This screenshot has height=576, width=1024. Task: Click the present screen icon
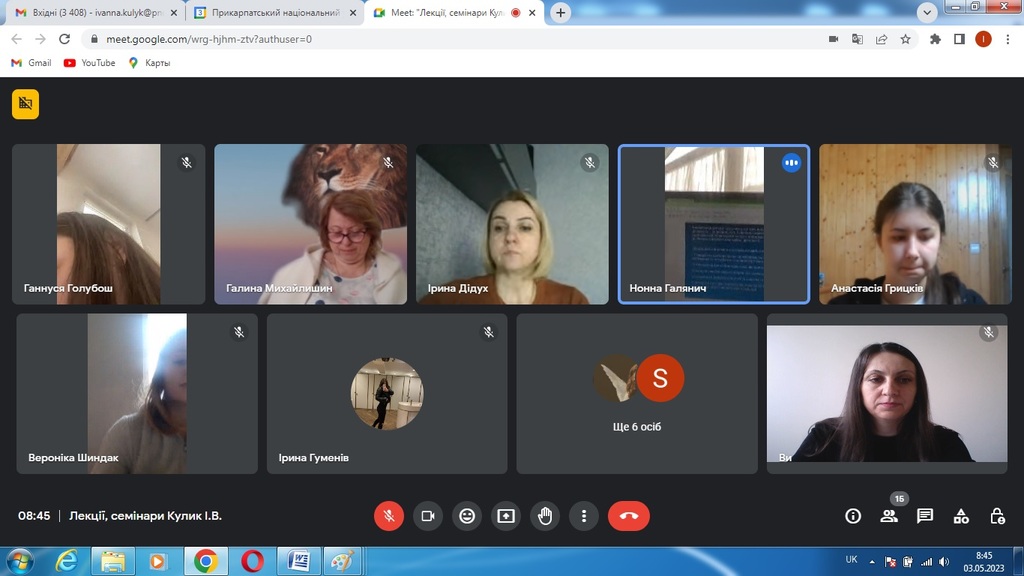pos(506,516)
